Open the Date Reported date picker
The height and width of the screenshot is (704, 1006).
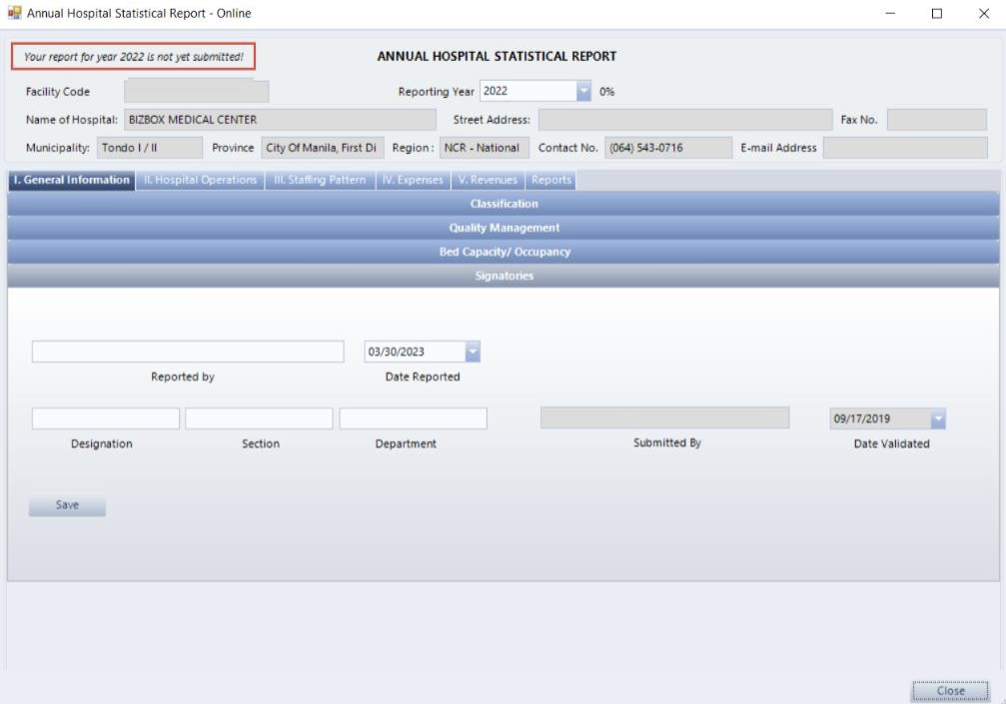click(x=473, y=352)
